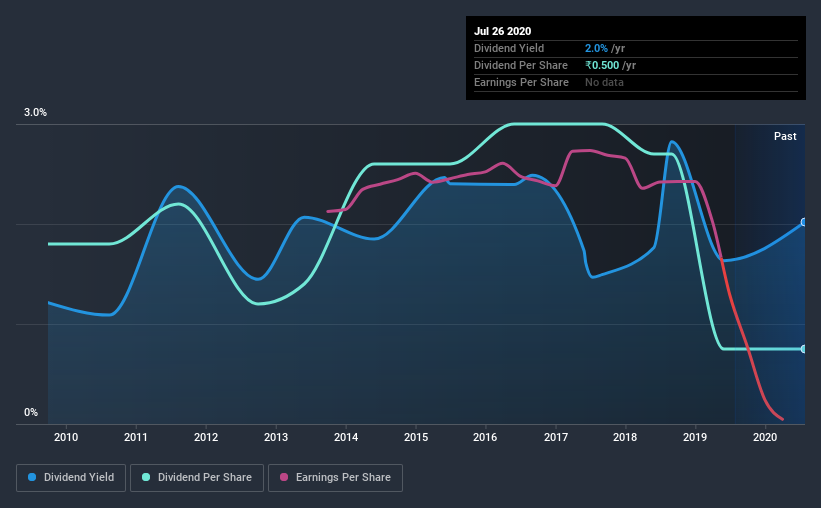Click the No data earnings value

tap(604, 82)
